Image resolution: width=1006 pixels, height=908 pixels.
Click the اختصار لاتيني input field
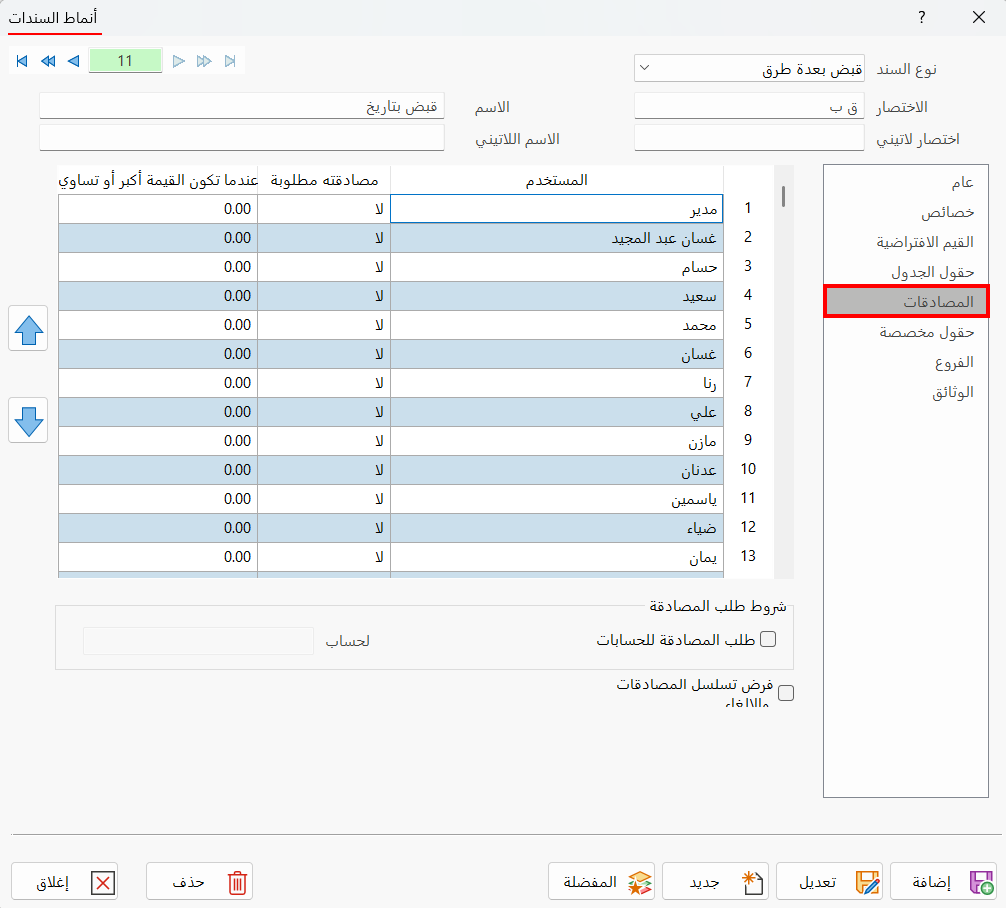(x=749, y=138)
